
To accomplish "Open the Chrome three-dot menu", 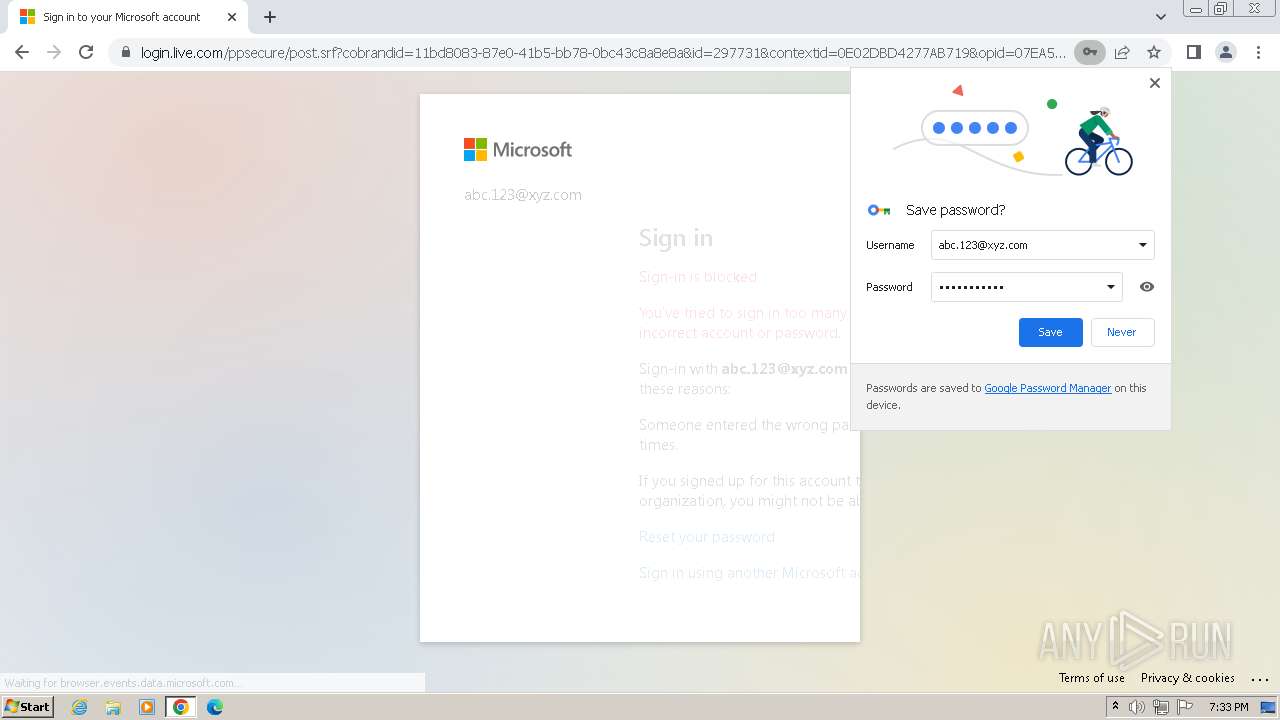I will tap(1258, 52).
